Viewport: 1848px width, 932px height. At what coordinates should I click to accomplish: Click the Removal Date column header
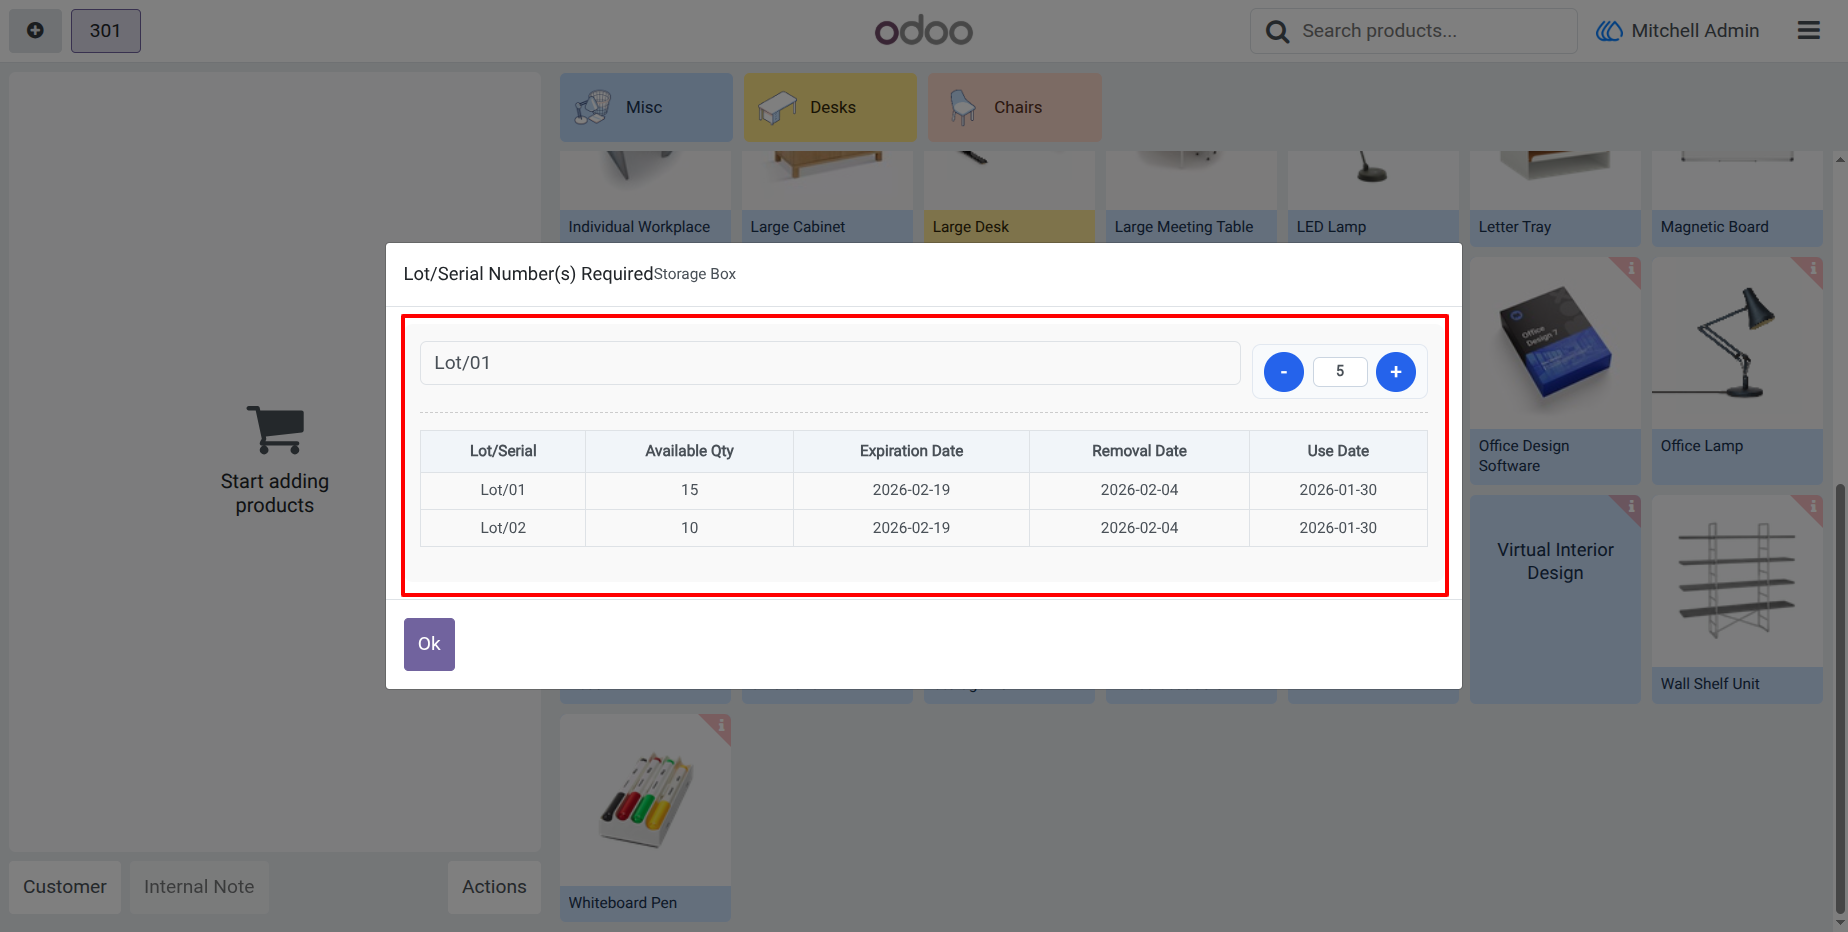click(x=1139, y=451)
